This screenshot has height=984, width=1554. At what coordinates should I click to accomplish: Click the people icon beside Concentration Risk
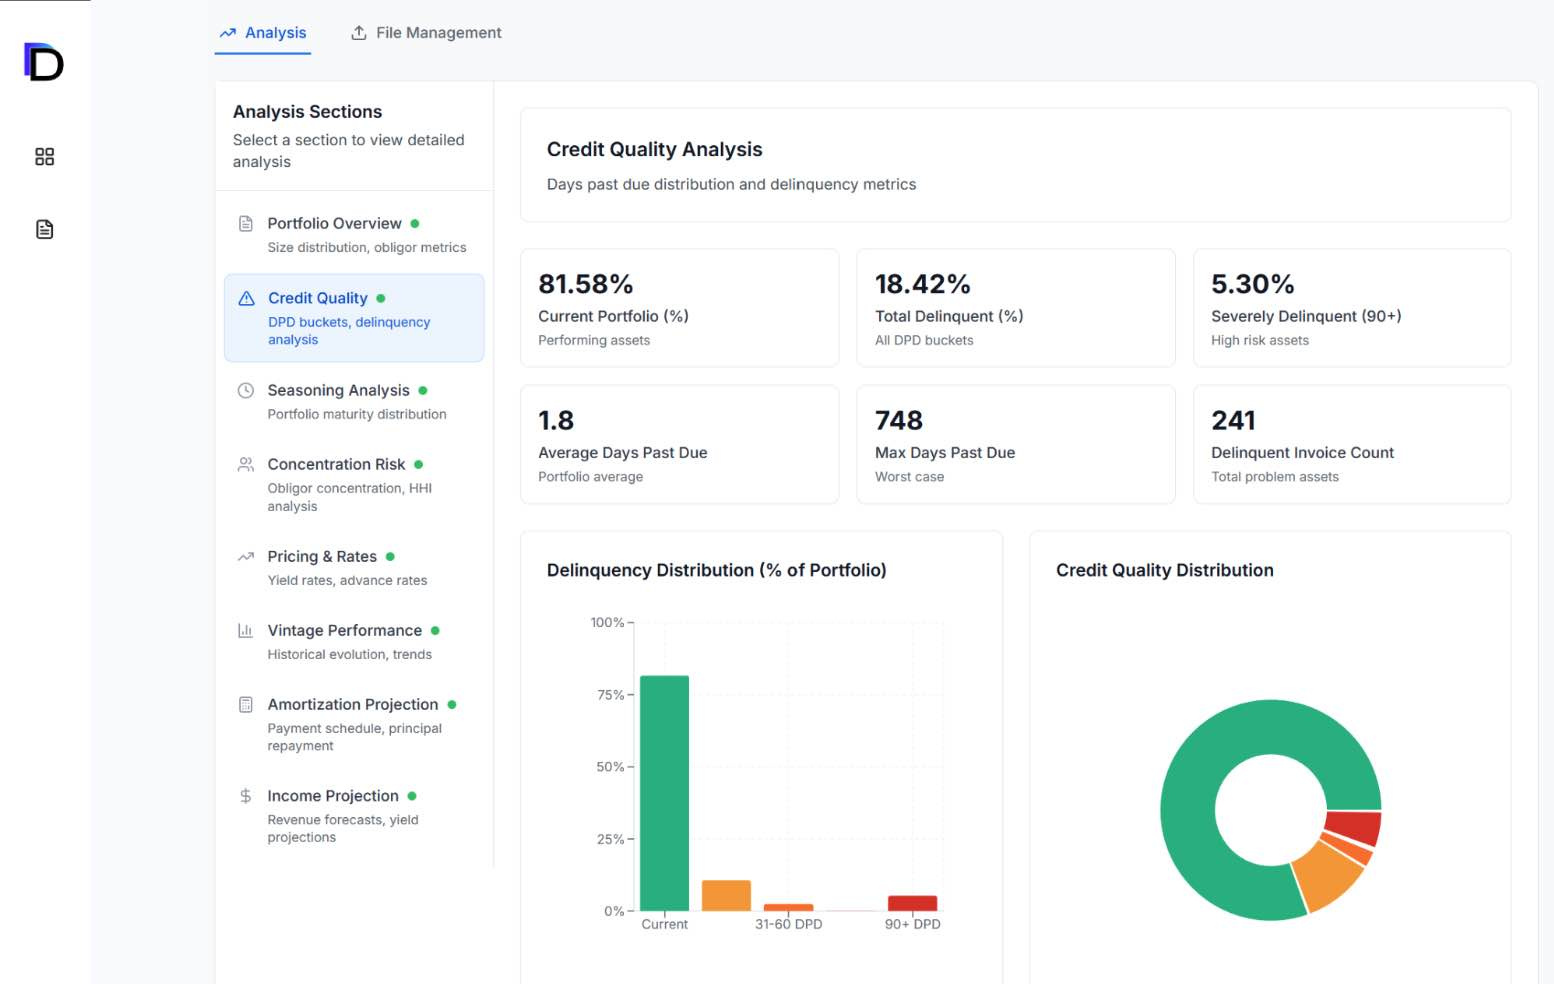click(245, 464)
